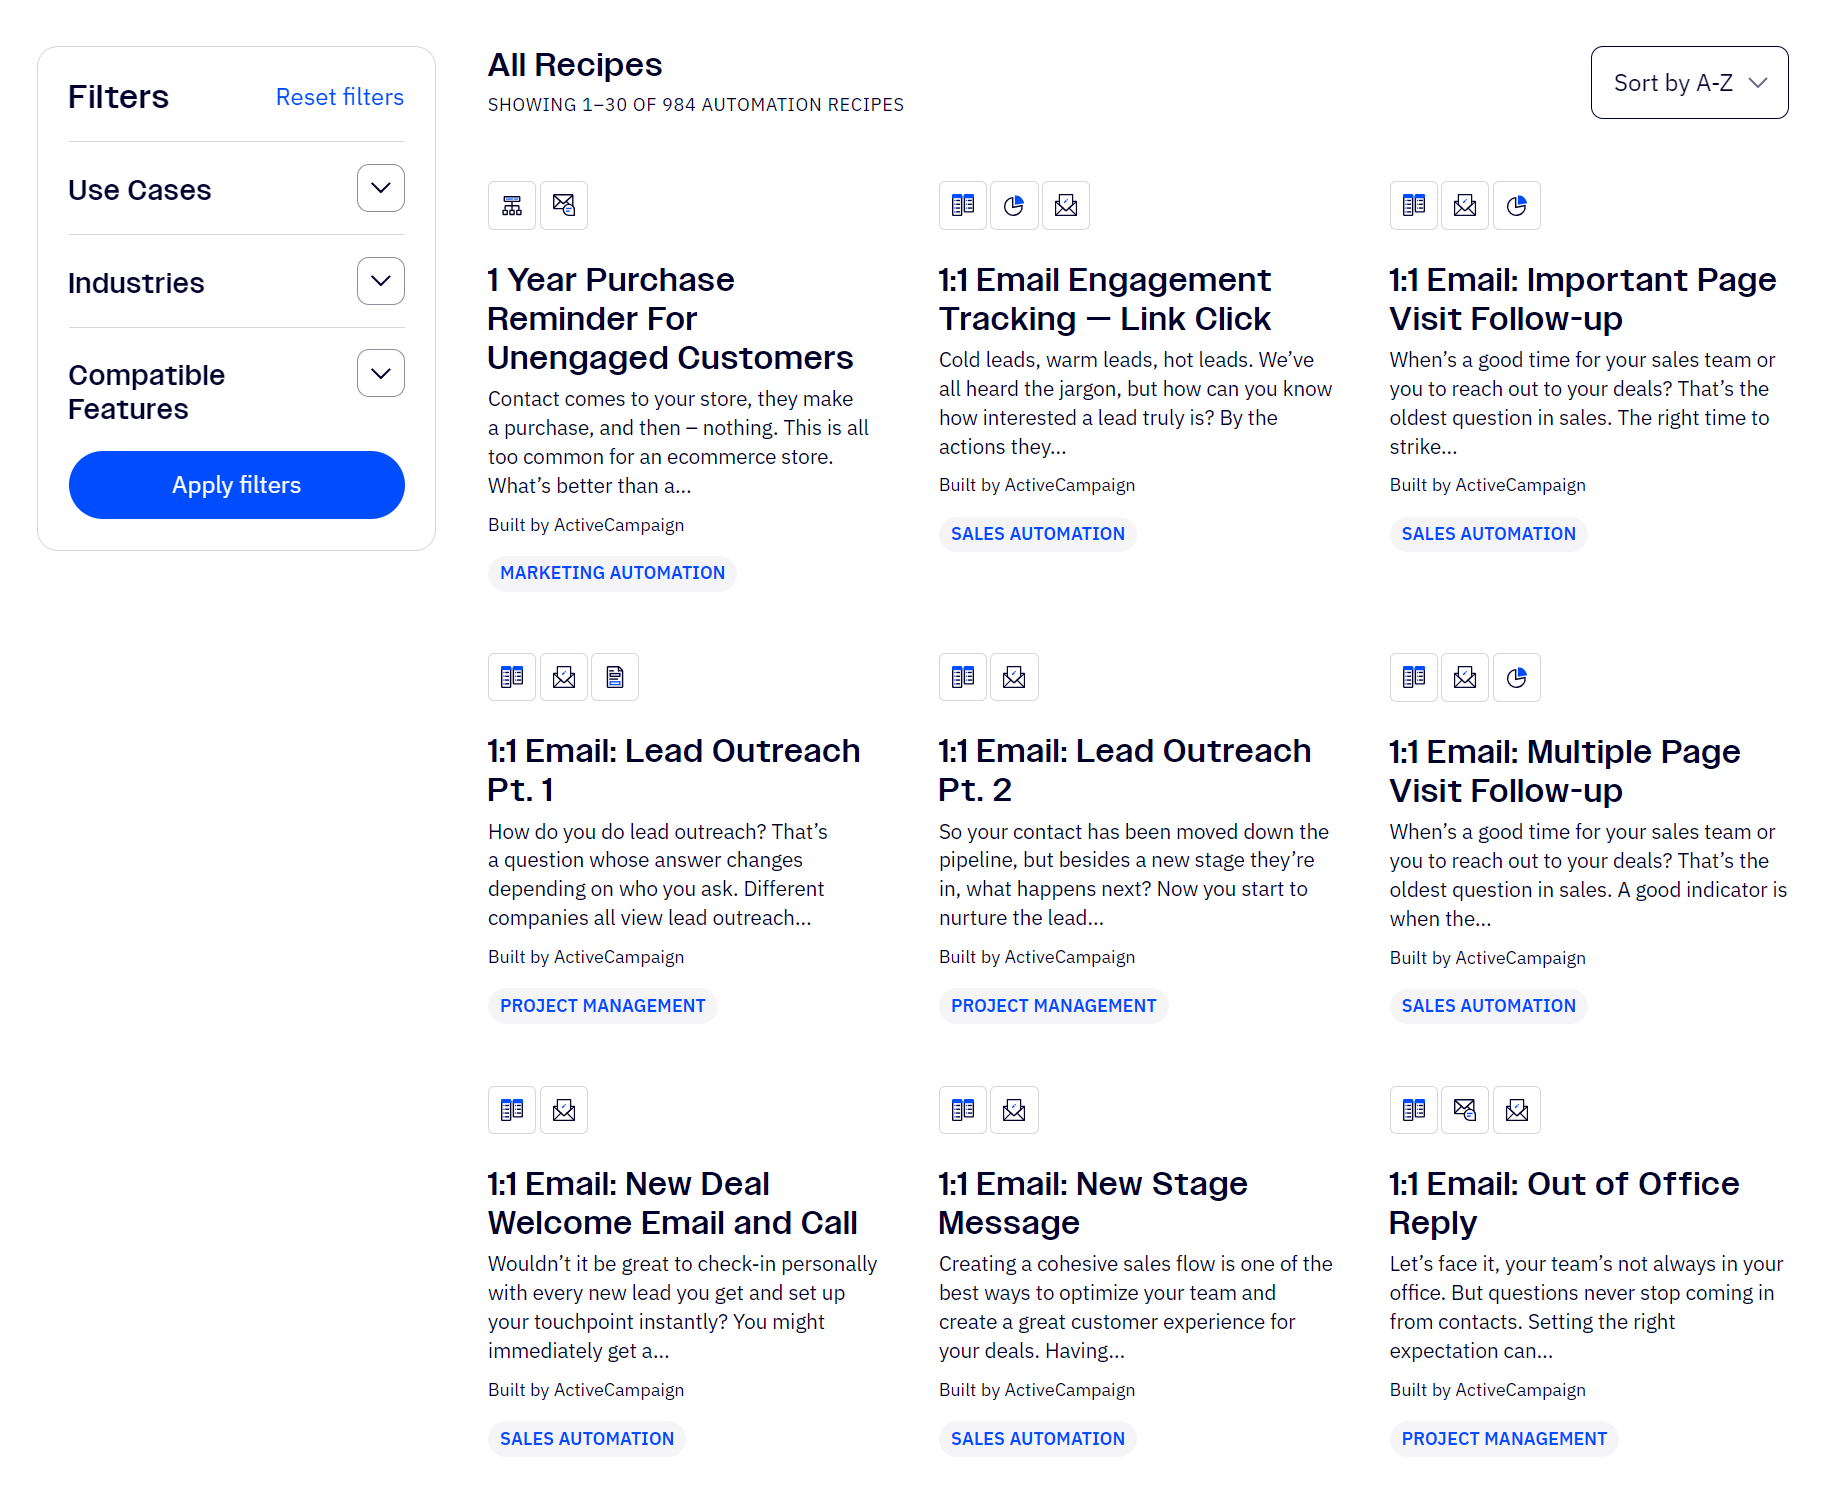Viewport: 1839px width, 1489px height.
Task: Click Project Management tag under Lead Outreach Pt. 2
Action: [x=1053, y=1006]
